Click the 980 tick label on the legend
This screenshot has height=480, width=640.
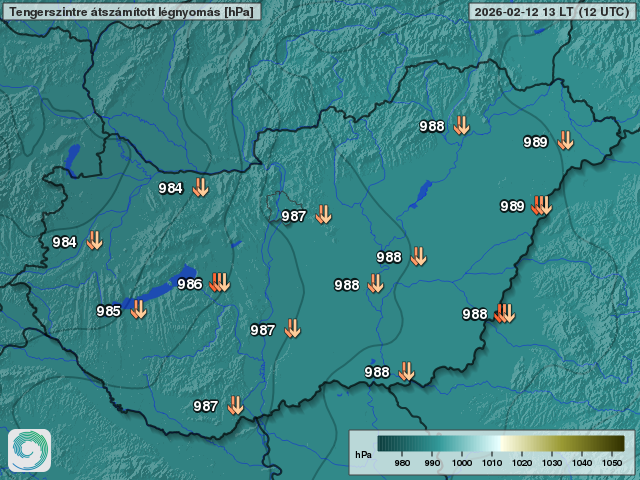click(402, 463)
